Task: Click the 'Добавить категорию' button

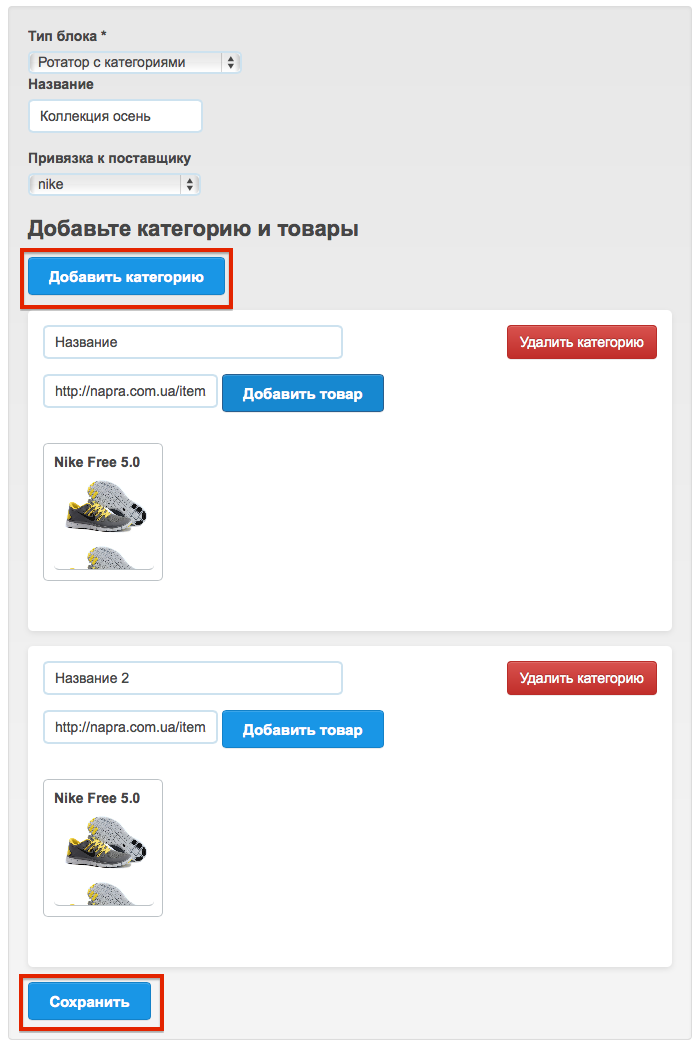Action: (x=126, y=277)
